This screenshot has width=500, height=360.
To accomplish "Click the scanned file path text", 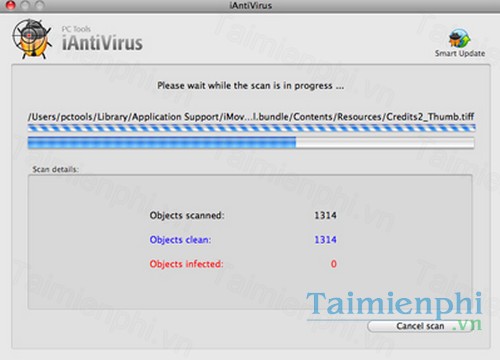I will (x=251, y=117).
